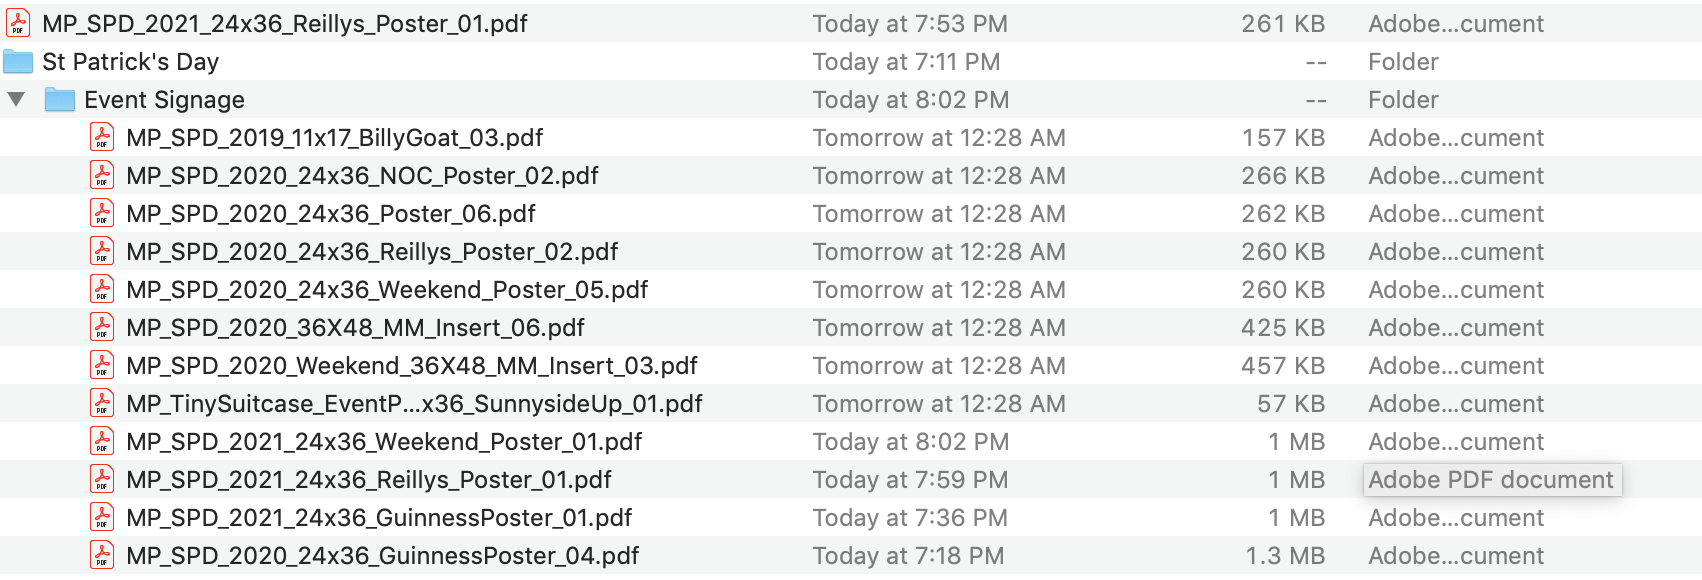Select MP_SPD_2020_24x36_Weekend_Poster_05.pdf

[387, 290]
